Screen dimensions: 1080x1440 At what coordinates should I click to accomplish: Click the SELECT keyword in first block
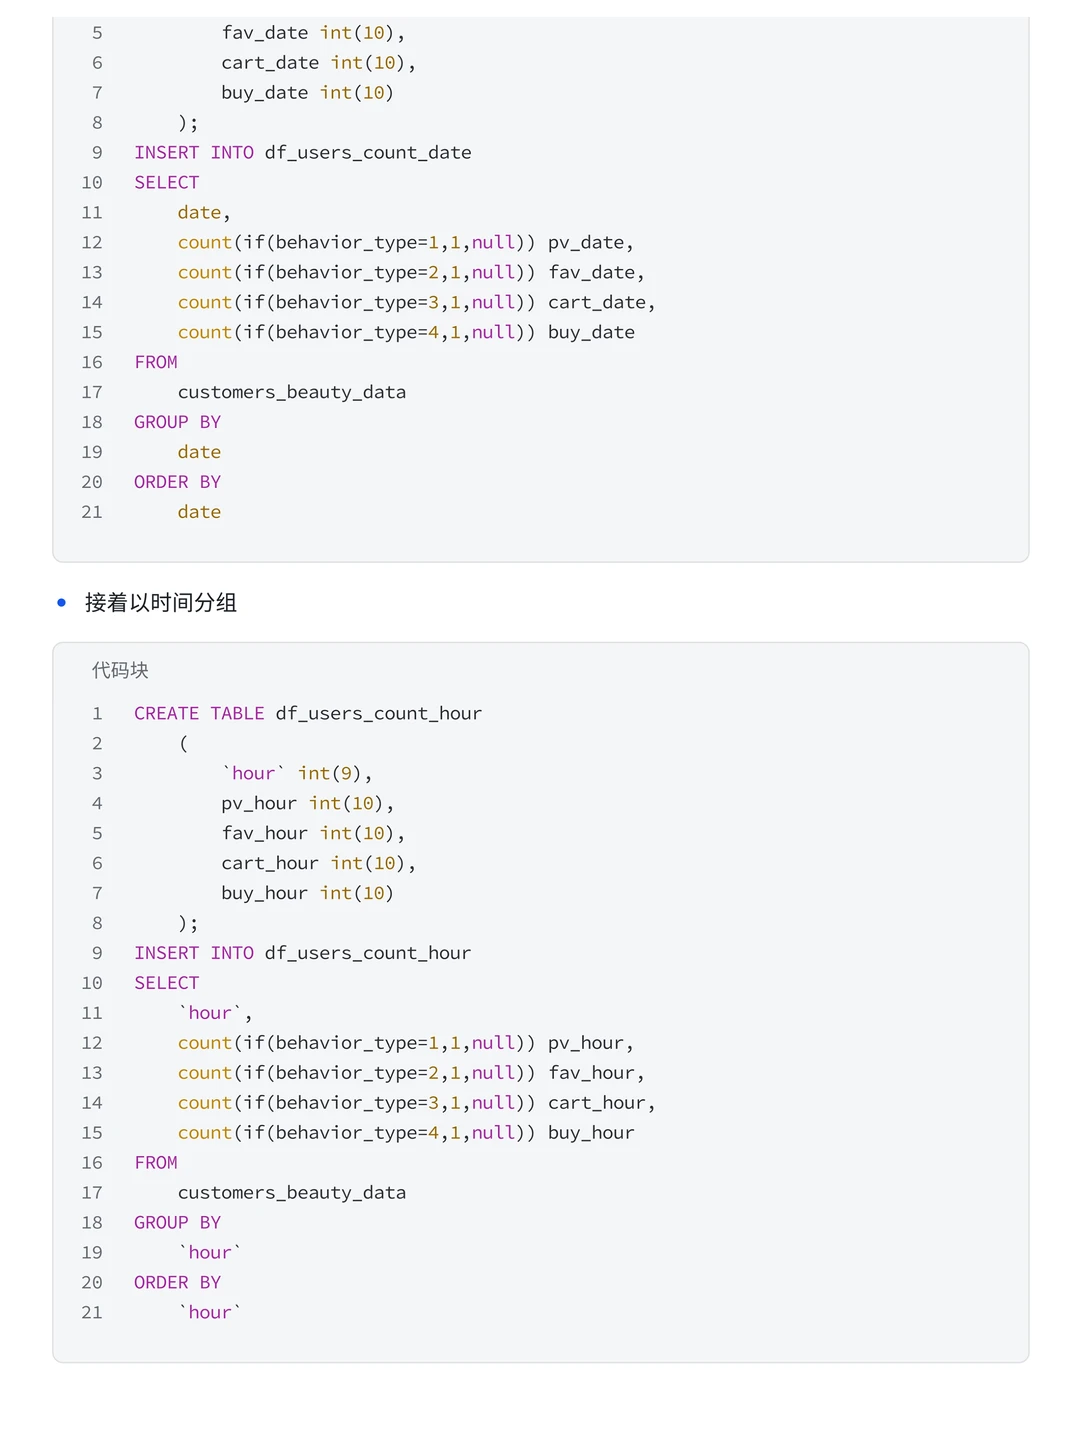167,182
